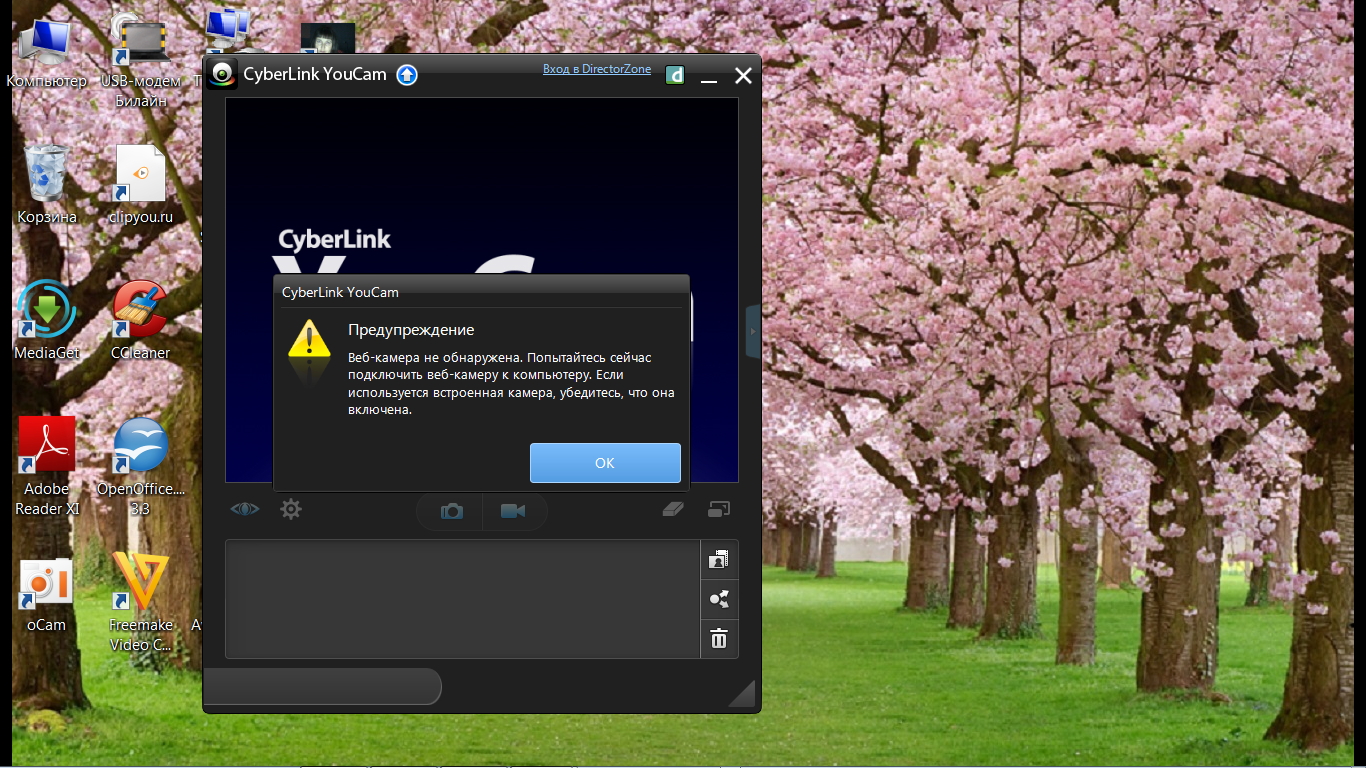Select the clipyou.ru desktop shortcut
This screenshot has height=768, width=1366.
[x=141, y=185]
